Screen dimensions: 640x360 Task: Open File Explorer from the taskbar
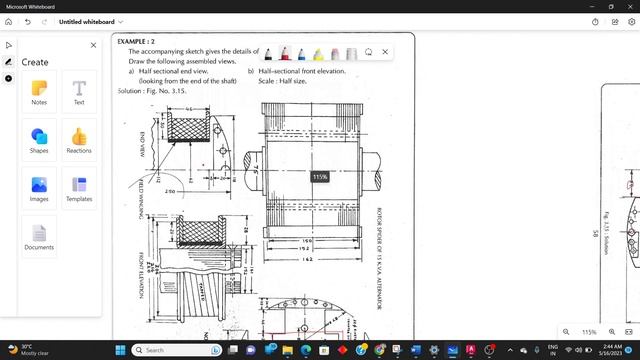(287, 350)
